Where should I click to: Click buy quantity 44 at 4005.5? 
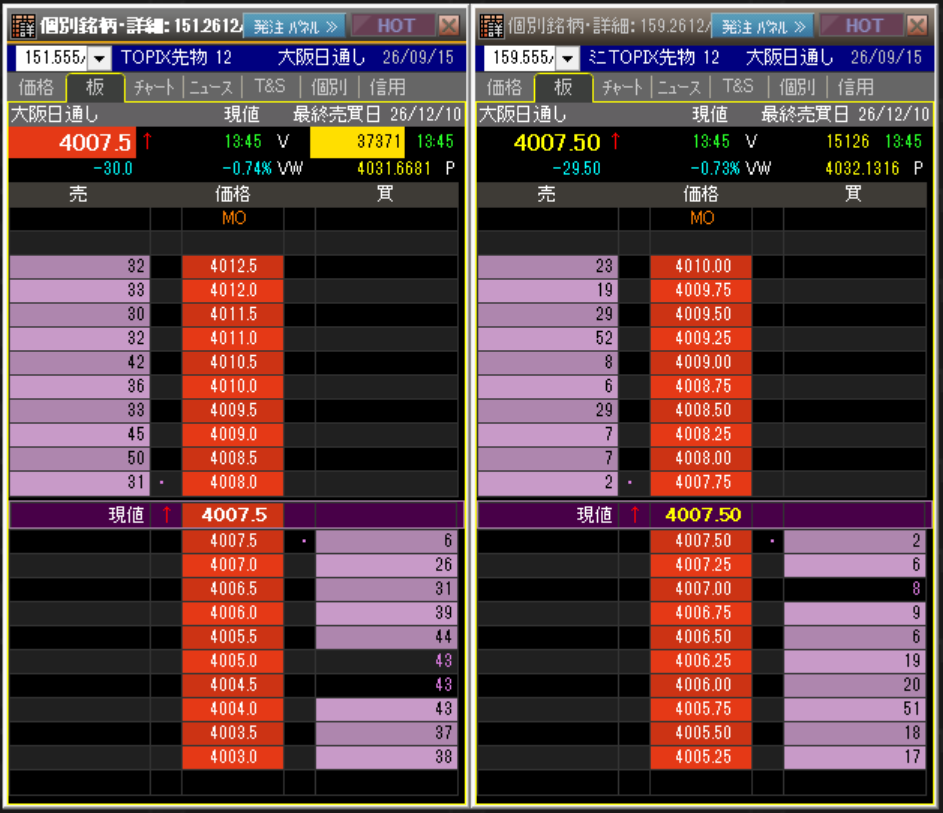pyautogui.click(x=386, y=637)
